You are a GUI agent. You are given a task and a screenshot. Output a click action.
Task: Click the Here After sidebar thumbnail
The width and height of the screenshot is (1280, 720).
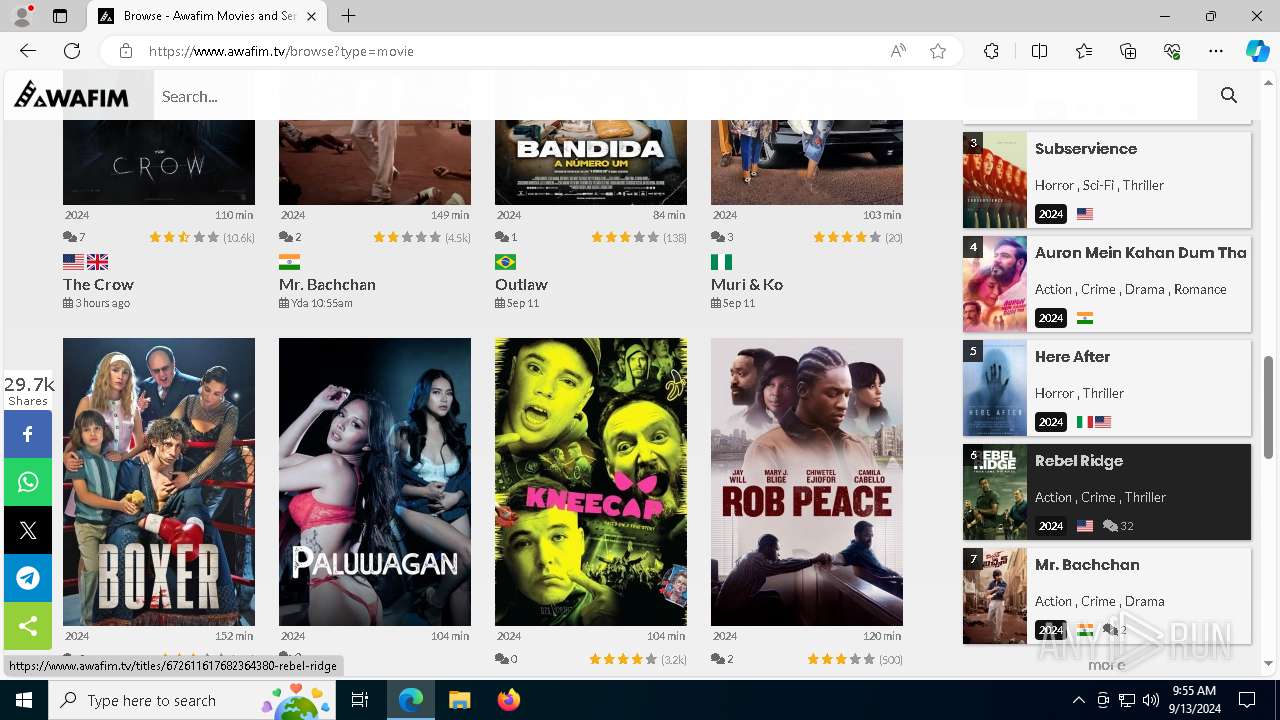tap(995, 388)
